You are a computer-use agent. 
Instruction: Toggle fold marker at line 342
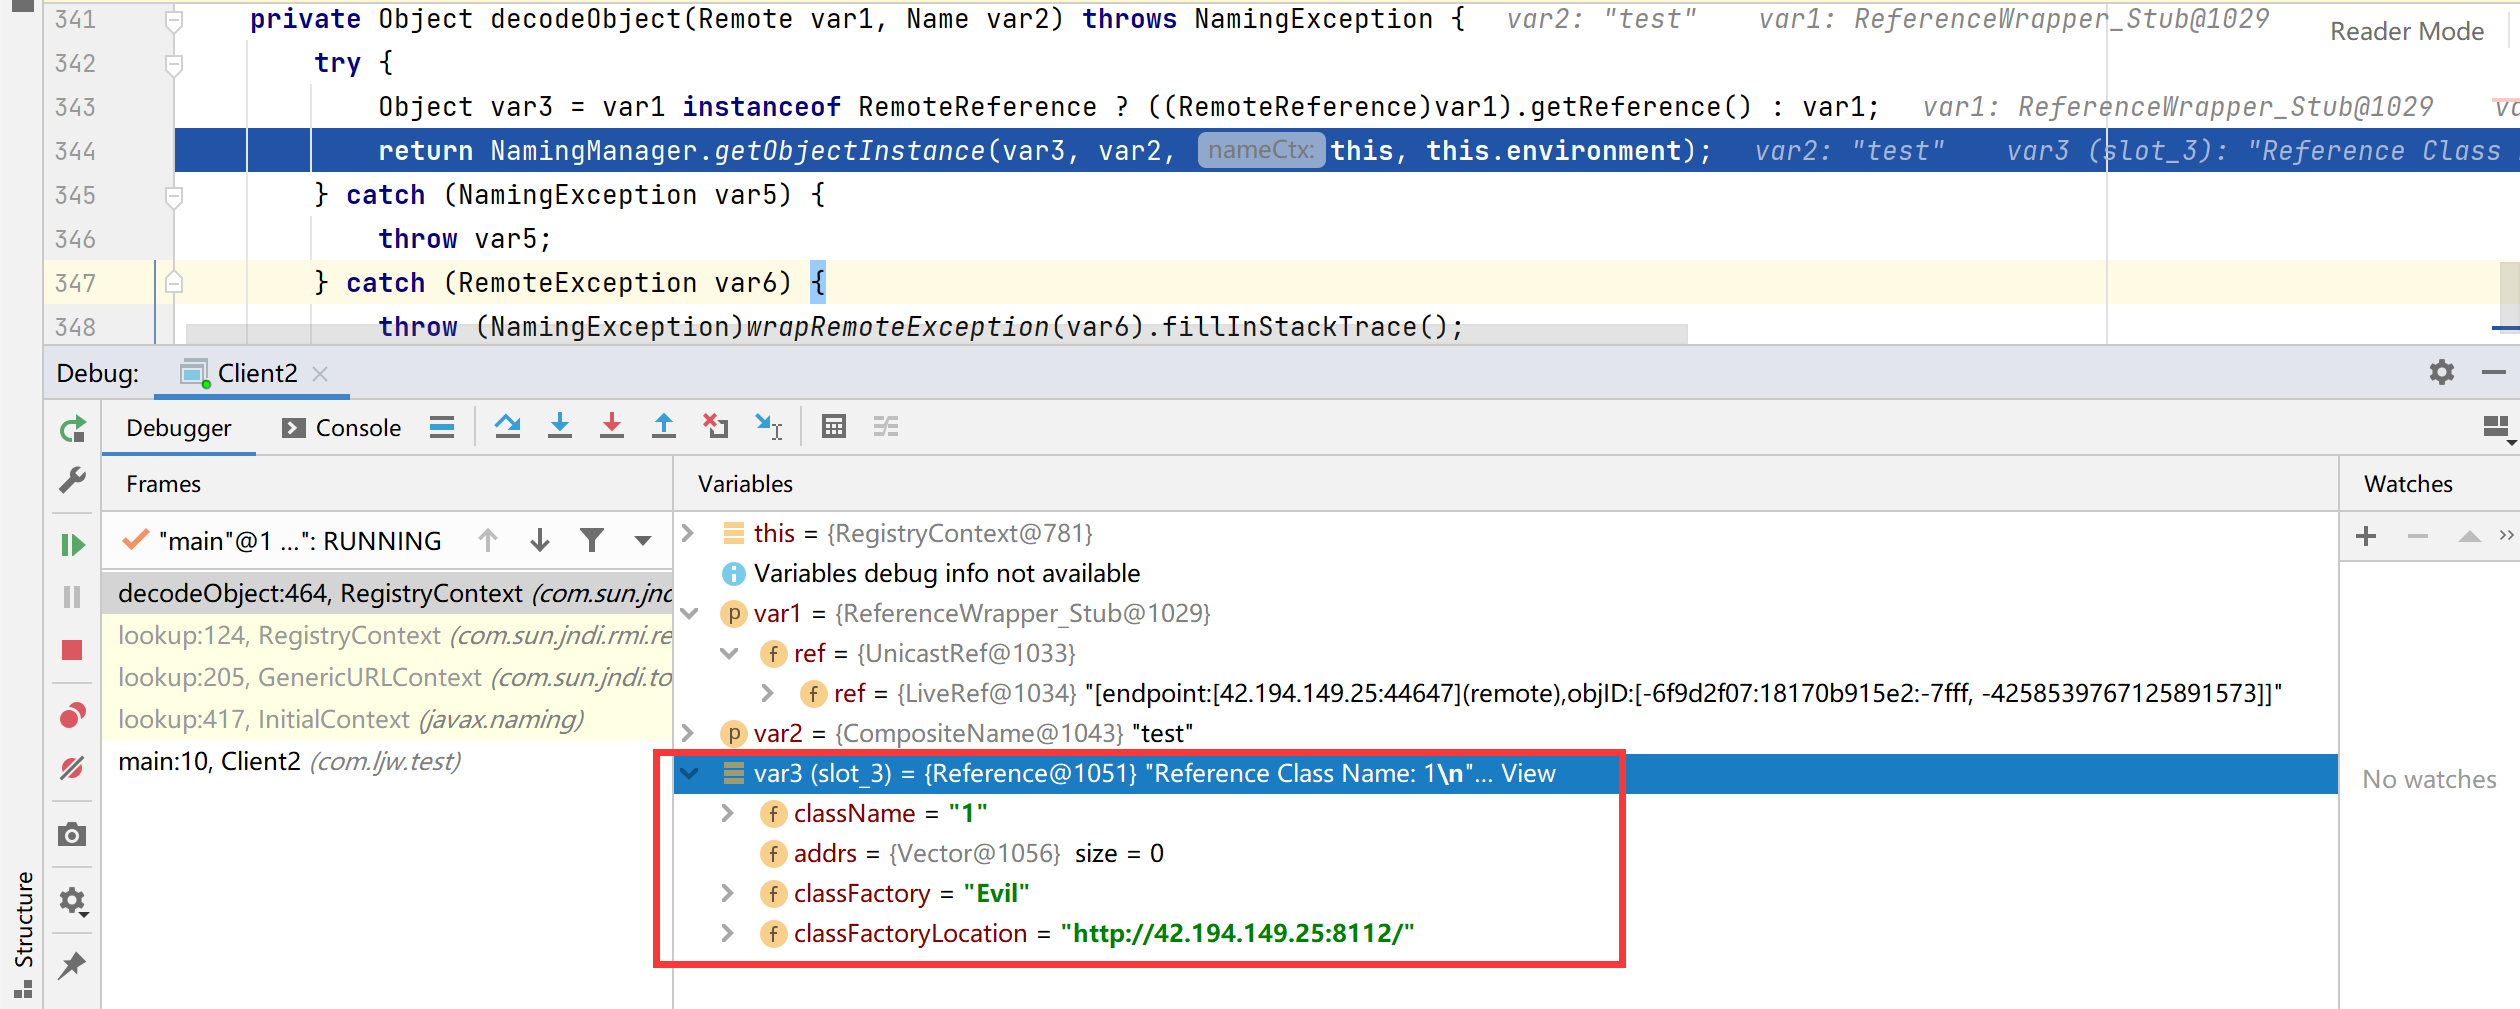(x=173, y=64)
